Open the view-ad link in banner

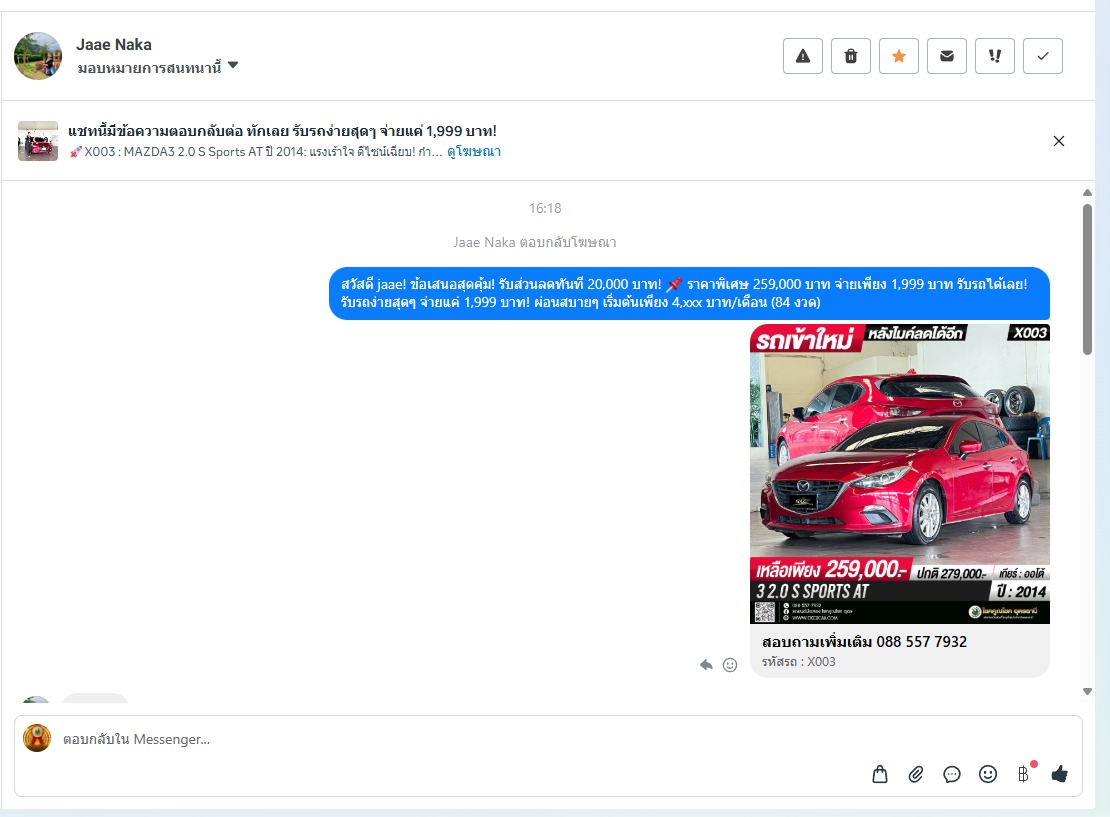click(474, 152)
